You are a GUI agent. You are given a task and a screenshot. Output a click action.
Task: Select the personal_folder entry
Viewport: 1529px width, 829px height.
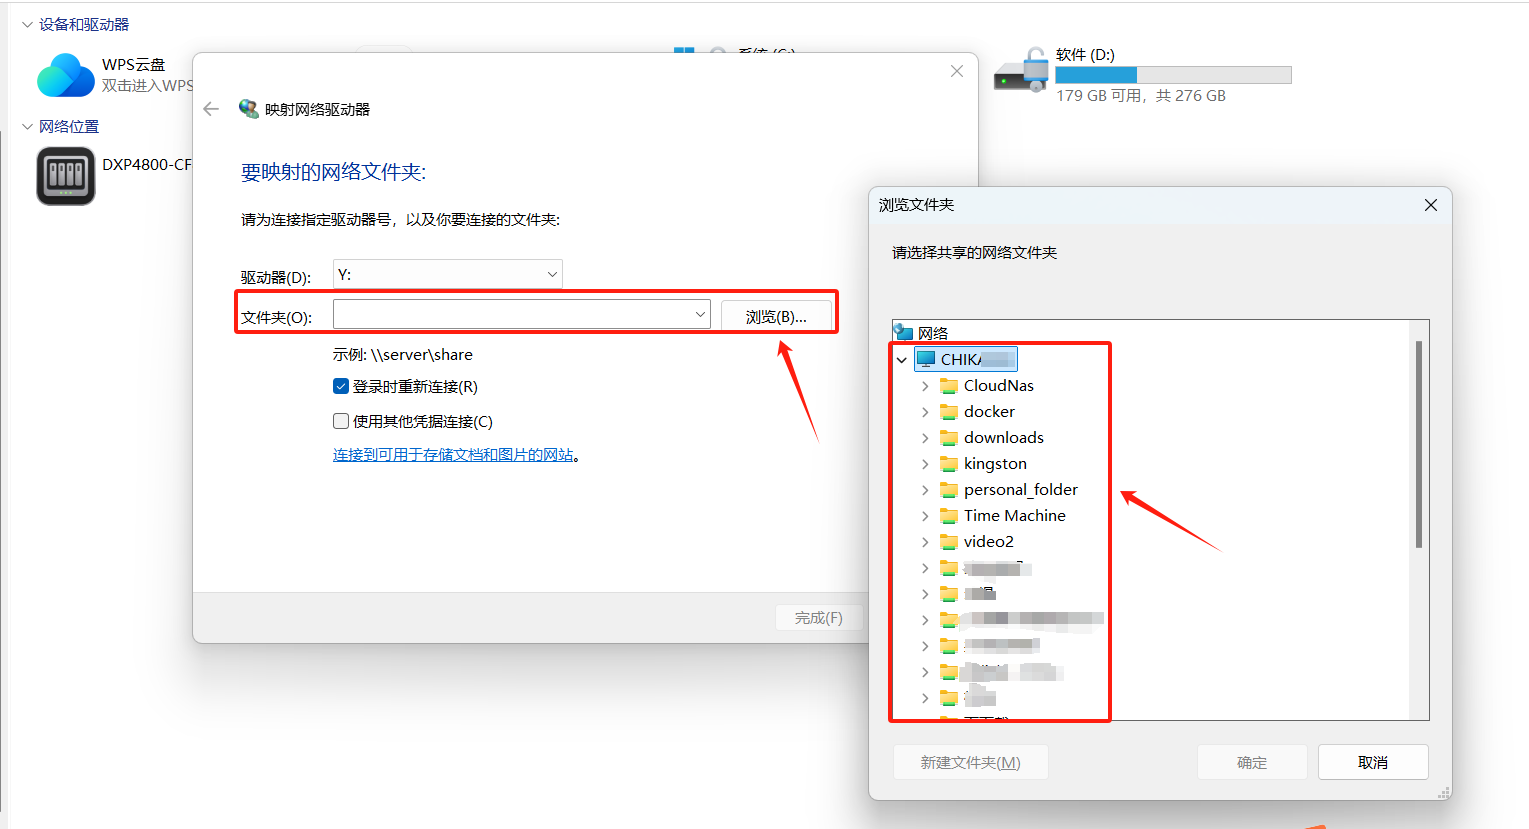point(1020,490)
